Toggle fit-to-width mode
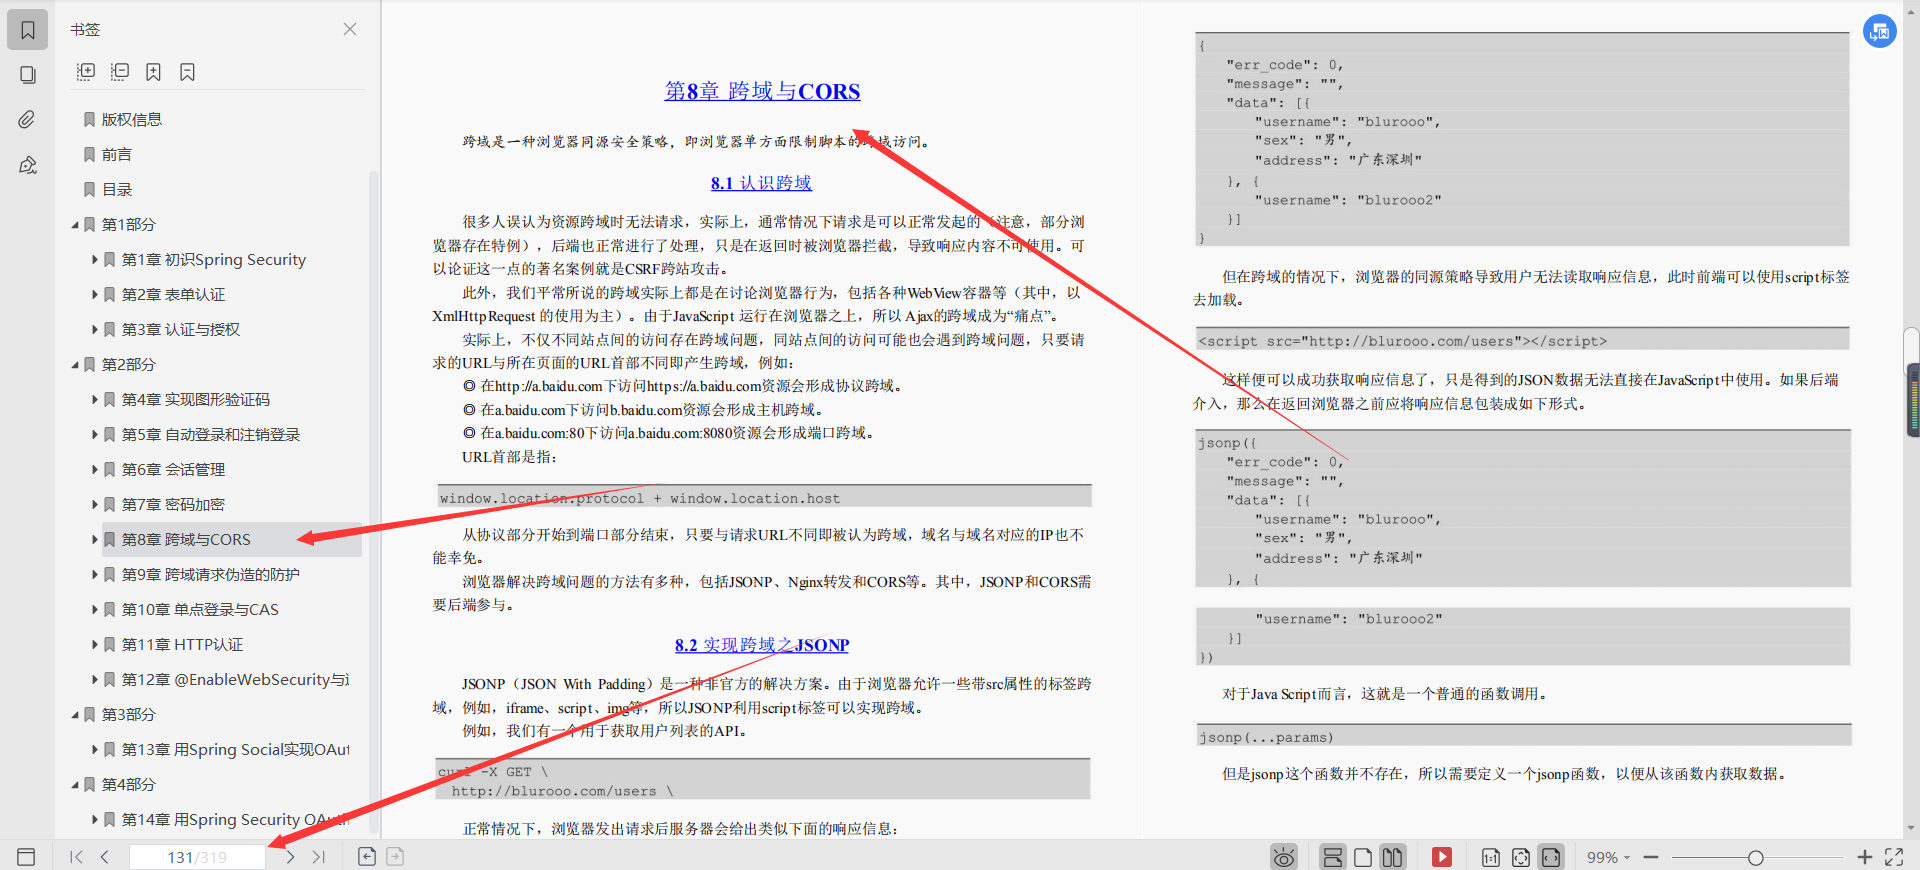The height and width of the screenshot is (870, 1920). 1551,857
